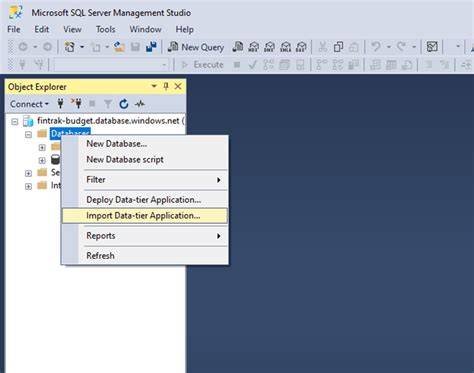Open the File menu

click(14, 29)
